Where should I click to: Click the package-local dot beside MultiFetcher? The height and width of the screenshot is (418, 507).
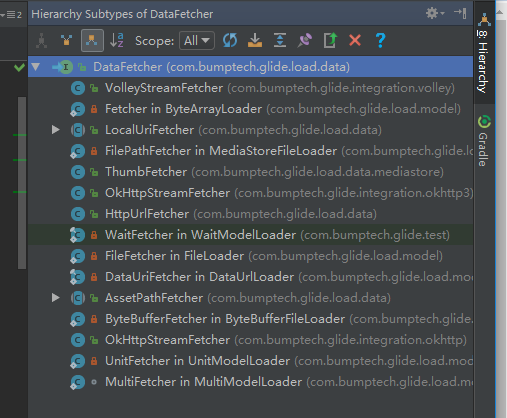click(x=94, y=382)
